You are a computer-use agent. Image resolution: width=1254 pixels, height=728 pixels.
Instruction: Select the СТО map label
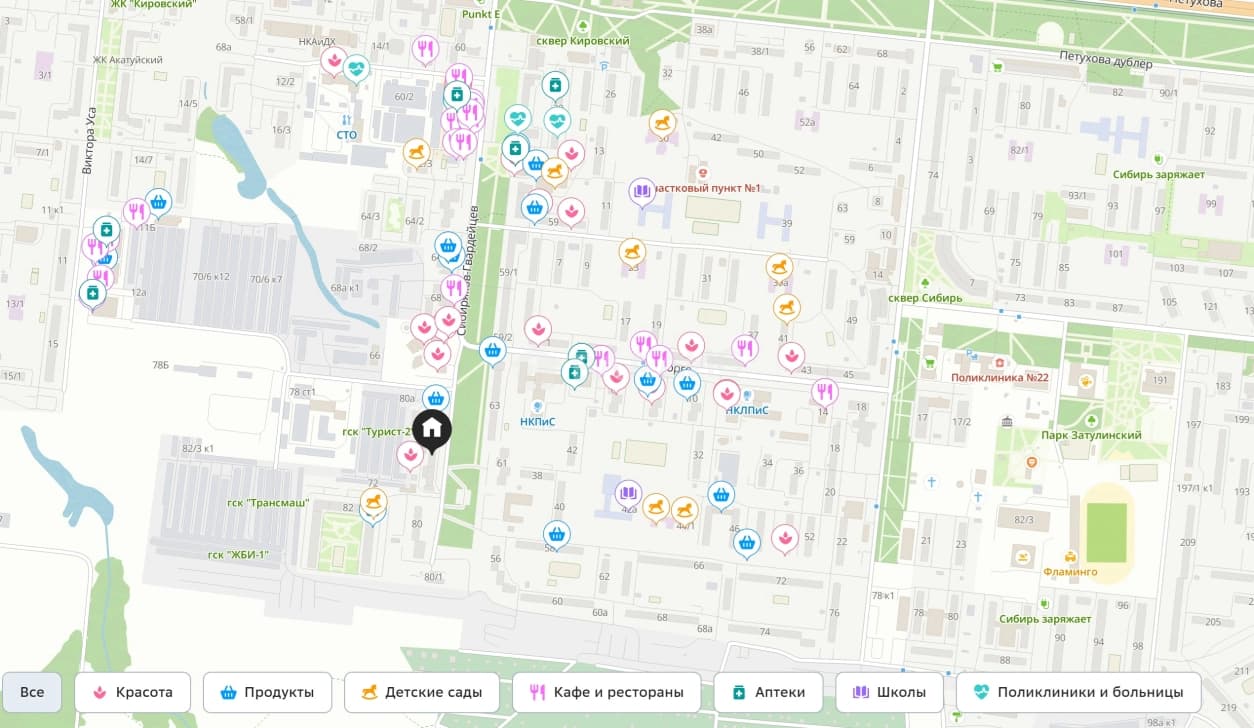(347, 134)
